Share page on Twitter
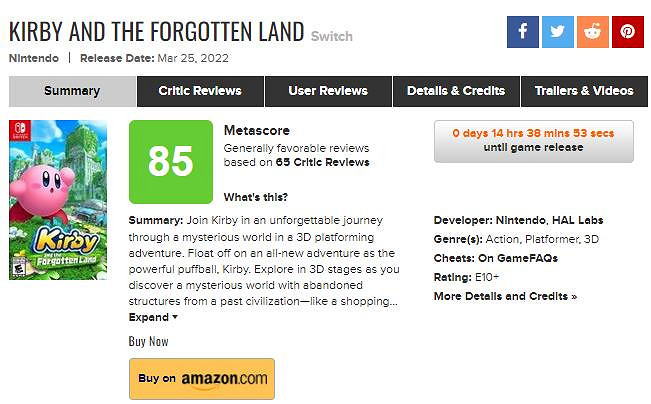This screenshot has width=651, height=404. click(557, 32)
